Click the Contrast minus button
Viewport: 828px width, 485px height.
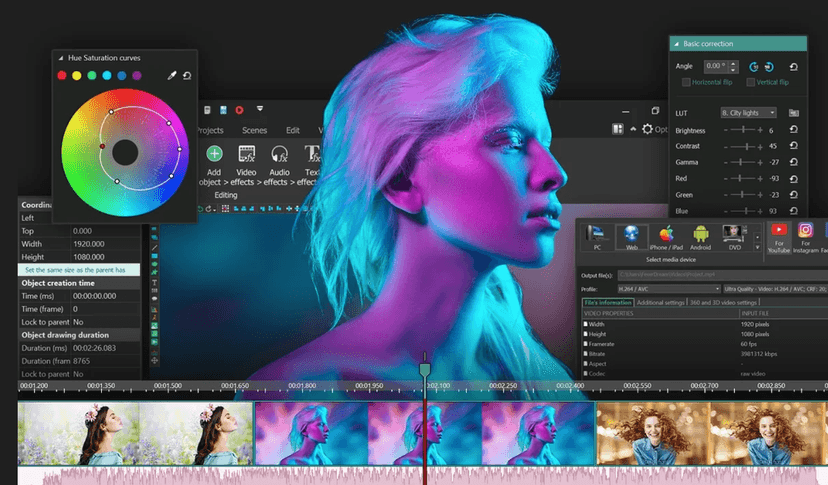726,146
